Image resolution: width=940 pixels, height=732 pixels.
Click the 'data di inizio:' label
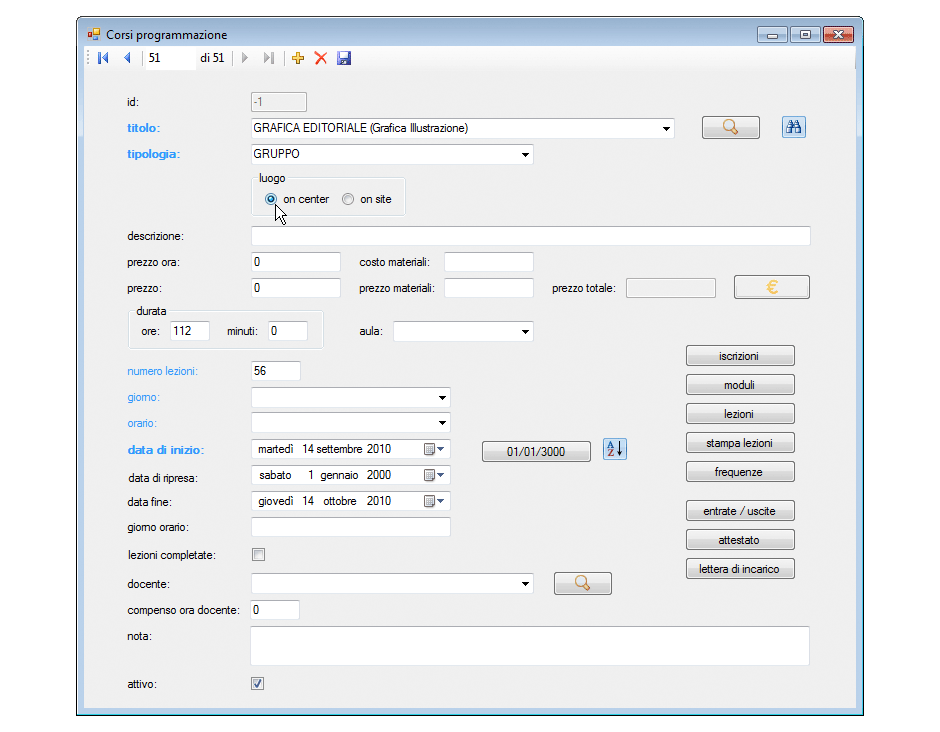click(x=165, y=450)
